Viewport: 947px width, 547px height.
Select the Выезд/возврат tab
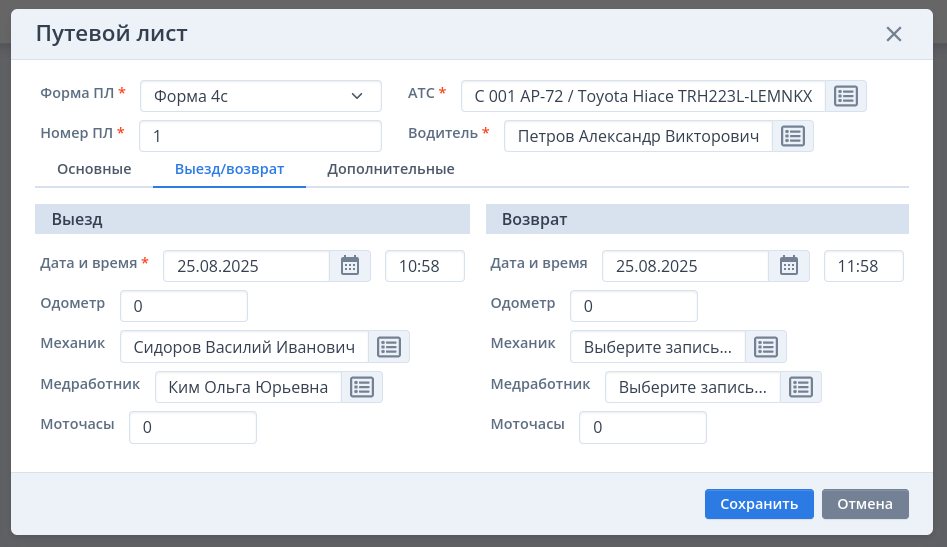coord(230,169)
